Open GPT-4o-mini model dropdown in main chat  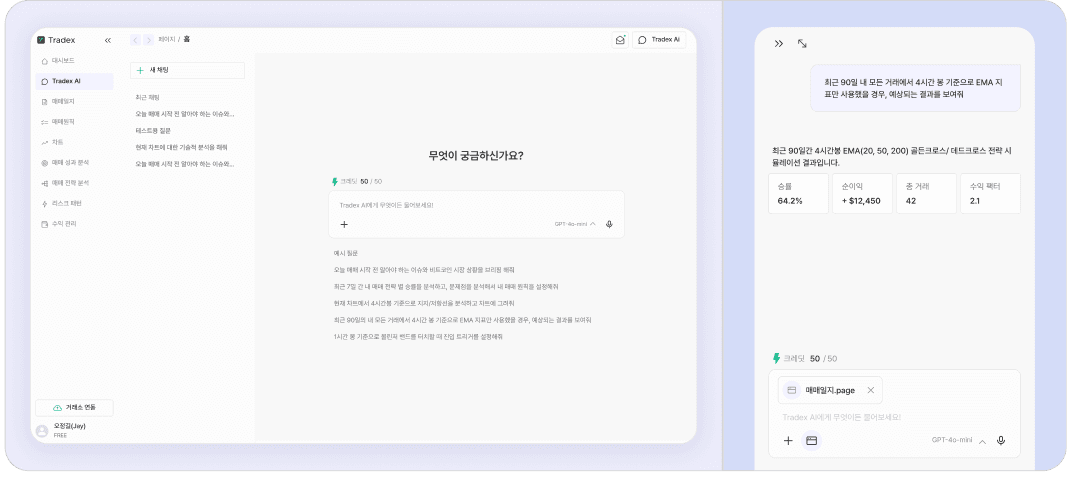point(575,223)
